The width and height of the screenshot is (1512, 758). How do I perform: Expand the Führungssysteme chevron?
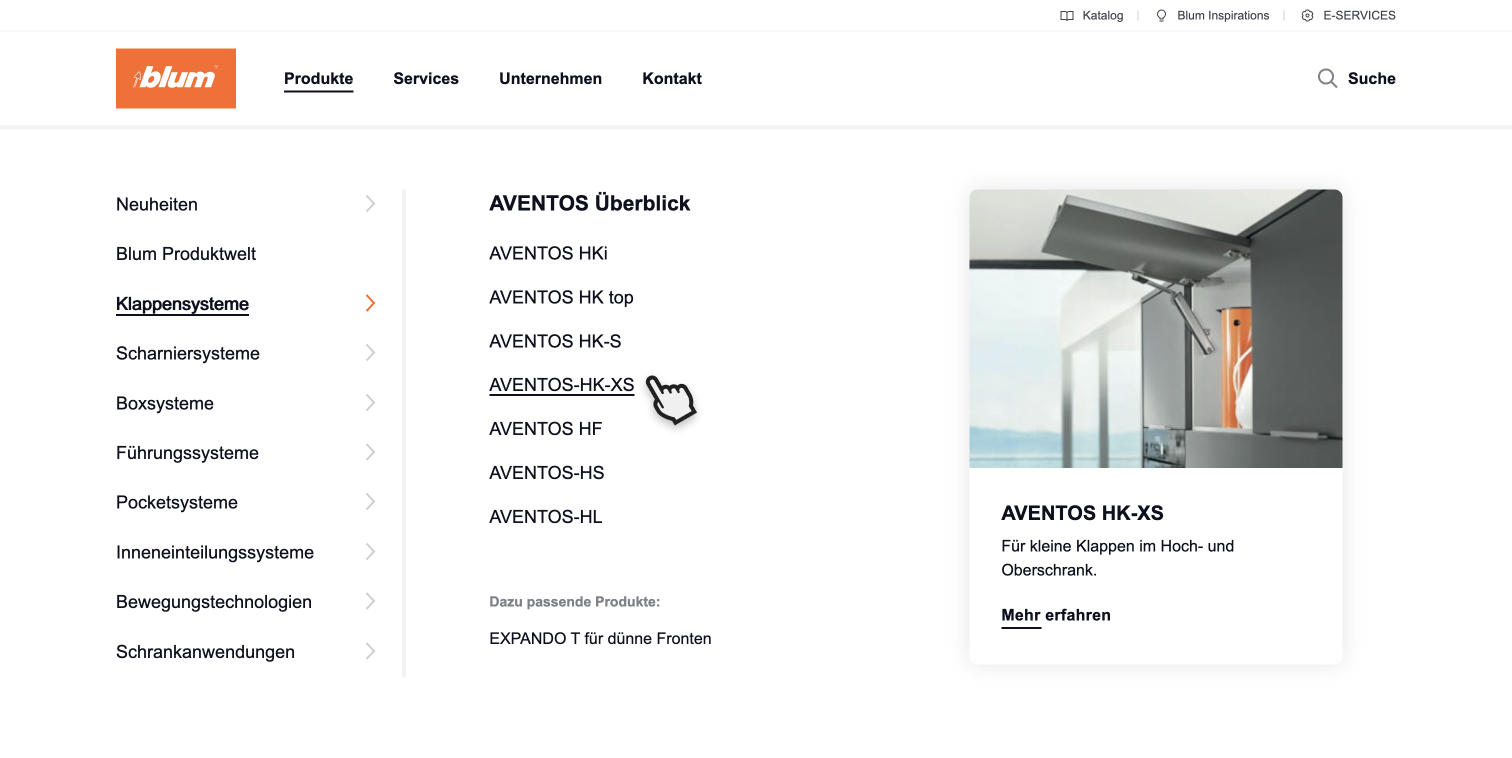click(370, 452)
